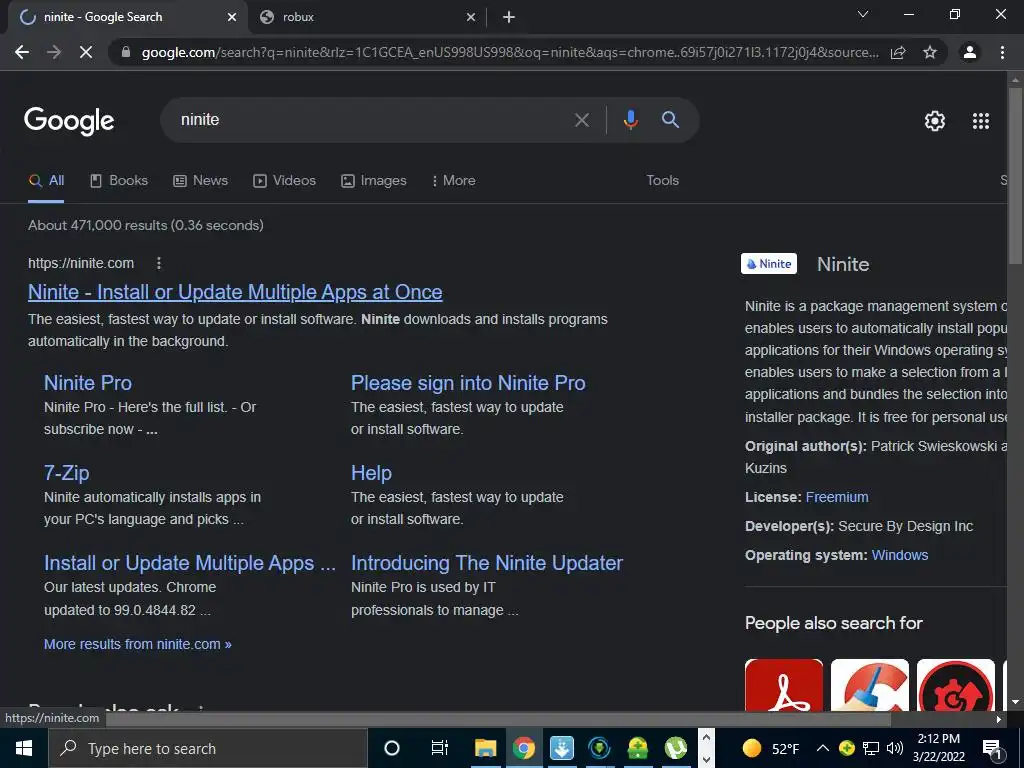
Task: Click the Cortana circle on taskbar
Action: pyautogui.click(x=392, y=748)
